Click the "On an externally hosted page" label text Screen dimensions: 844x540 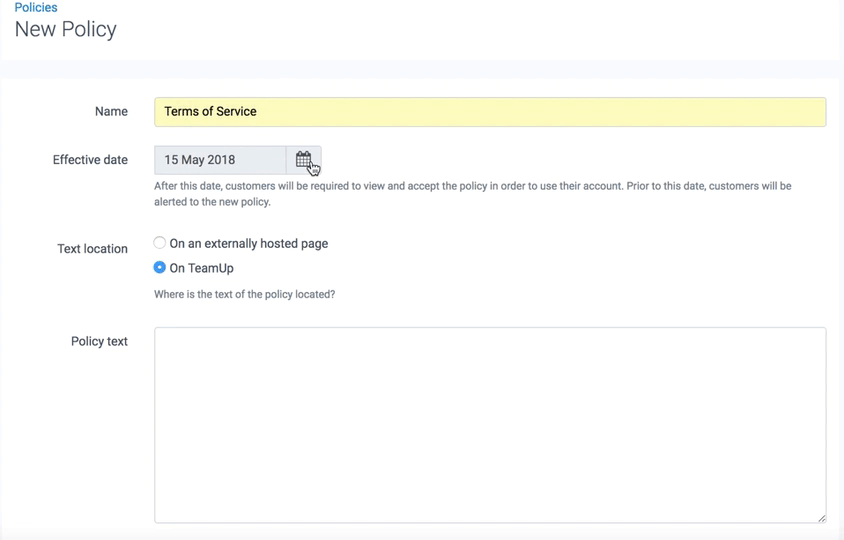click(248, 243)
